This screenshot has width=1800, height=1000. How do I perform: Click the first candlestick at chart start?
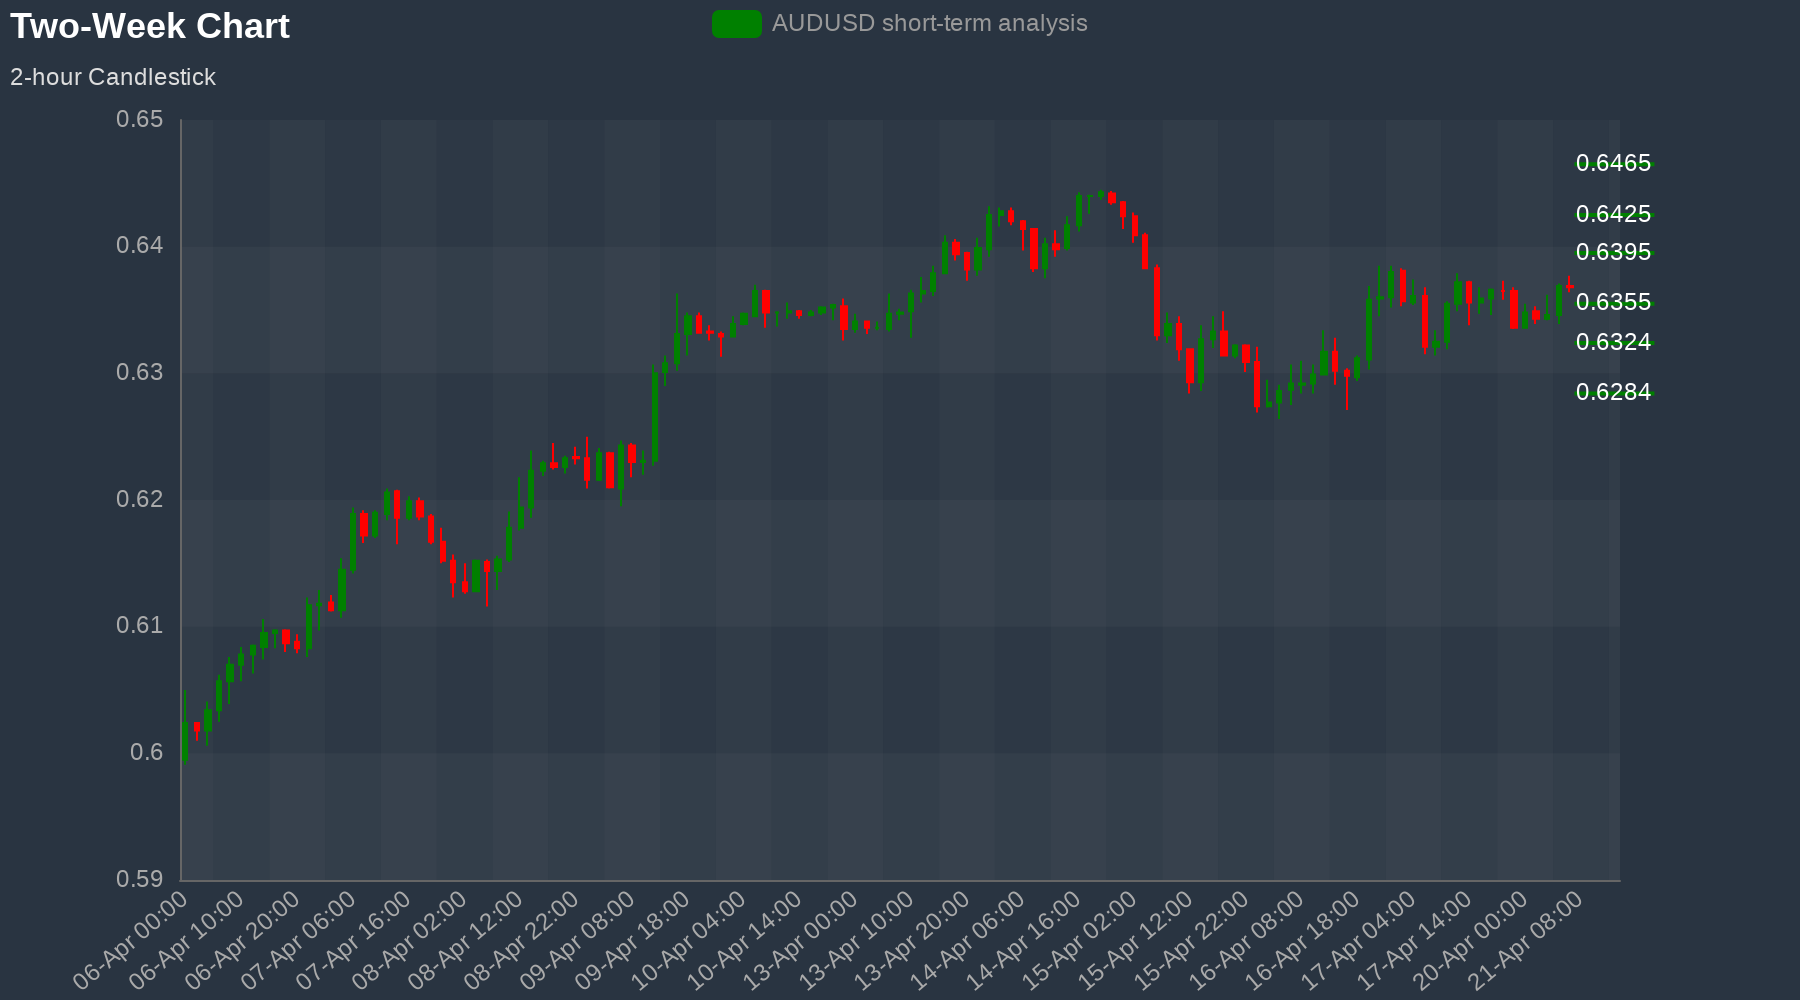[x=185, y=740]
